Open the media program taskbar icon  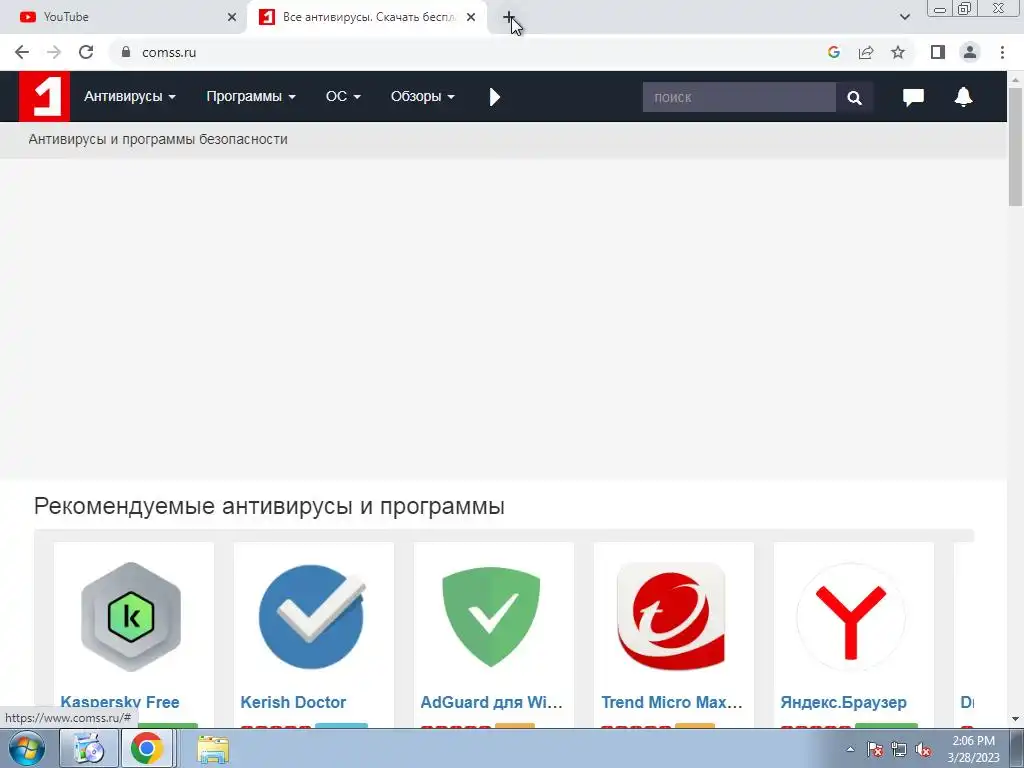click(x=88, y=748)
